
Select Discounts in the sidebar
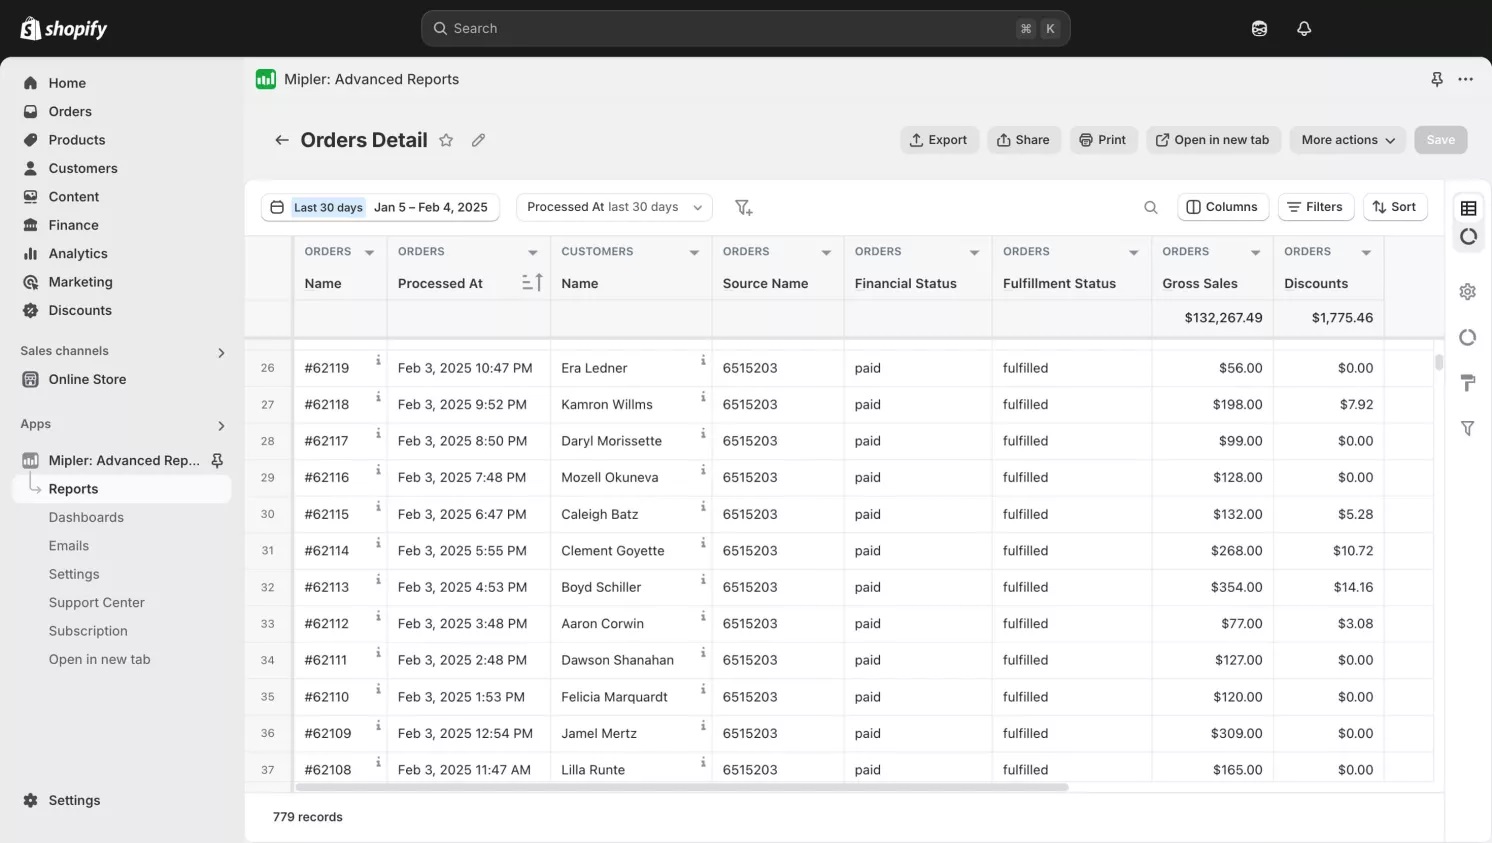[x=80, y=310]
